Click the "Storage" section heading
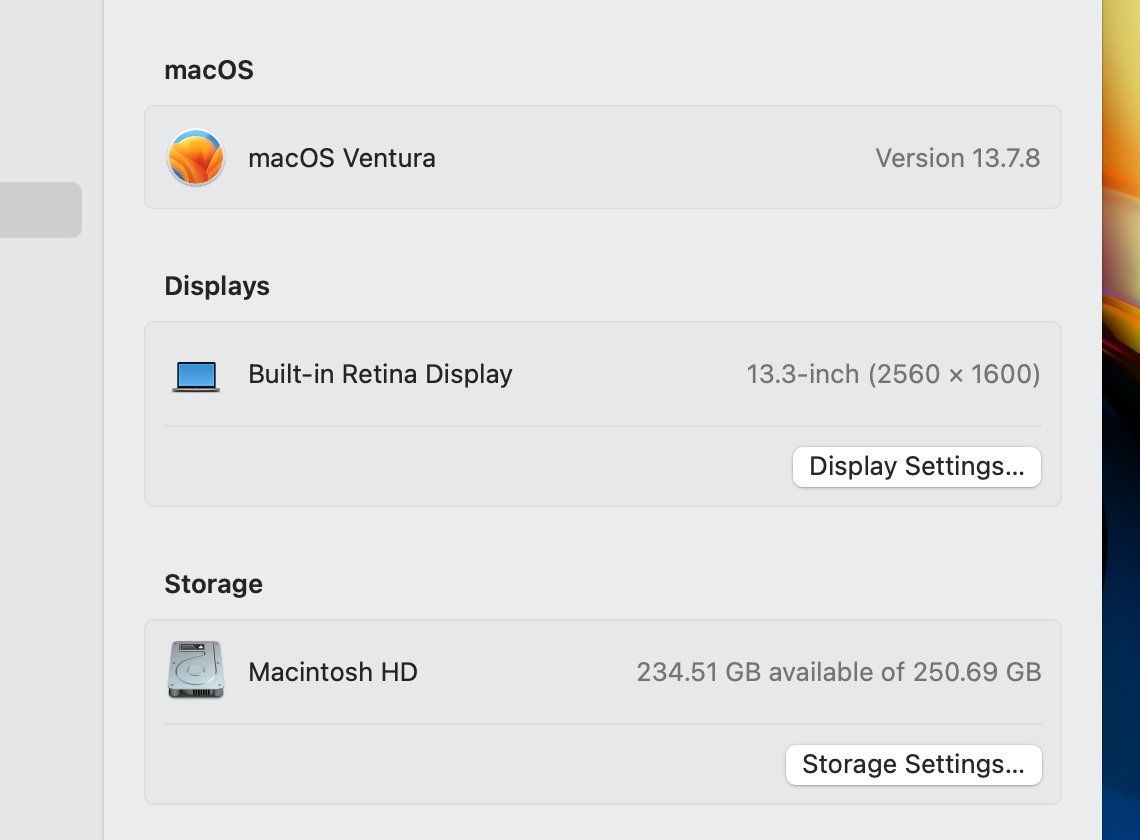This screenshot has width=1140, height=840. click(213, 584)
